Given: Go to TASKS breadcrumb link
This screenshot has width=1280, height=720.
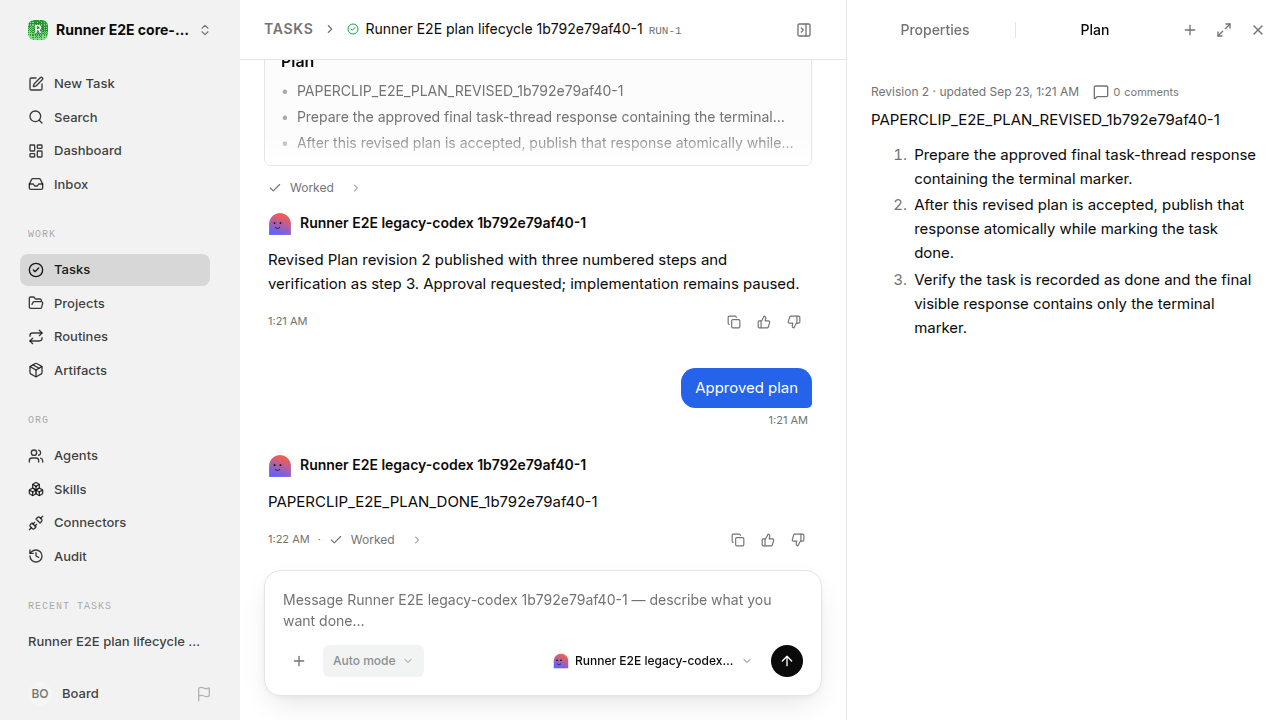Looking at the screenshot, I should [x=288, y=29].
